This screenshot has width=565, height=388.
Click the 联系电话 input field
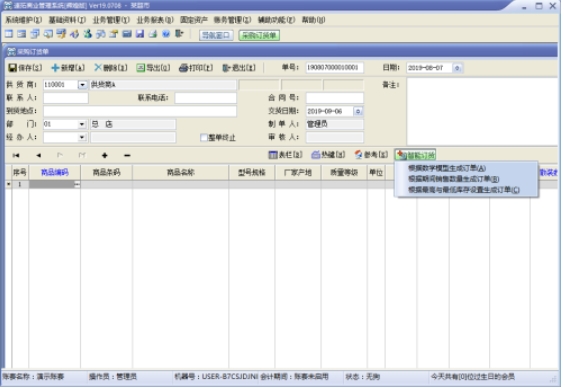206,98
